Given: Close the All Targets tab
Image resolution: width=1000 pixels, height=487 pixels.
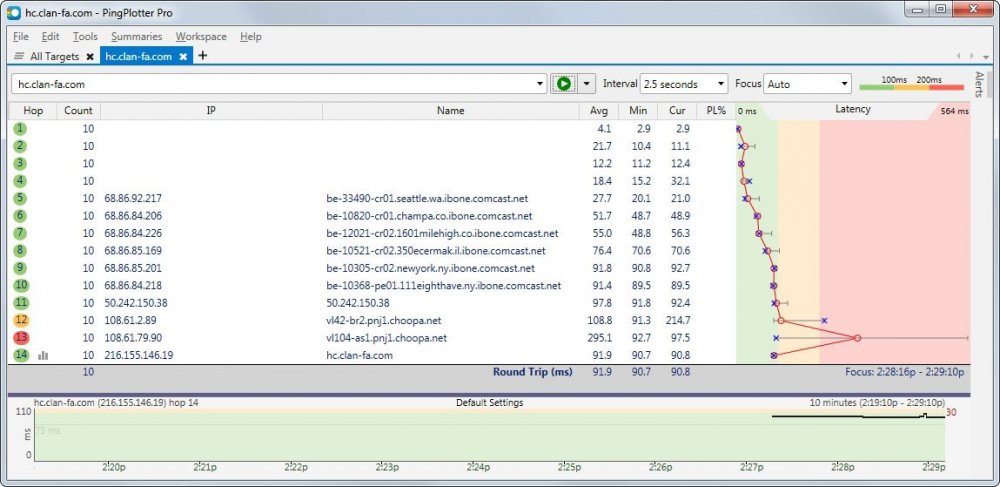Looking at the screenshot, I should pyautogui.click(x=90, y=57).
